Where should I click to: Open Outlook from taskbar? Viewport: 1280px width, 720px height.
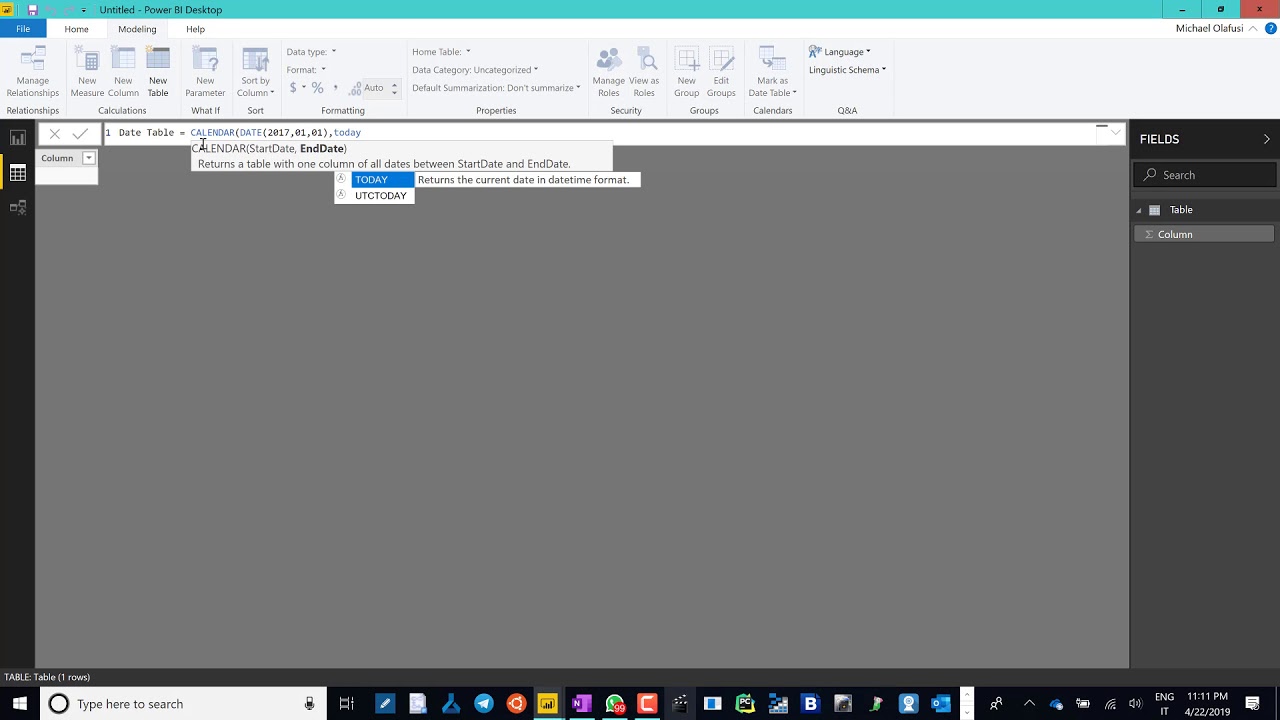tap(941, 704)
